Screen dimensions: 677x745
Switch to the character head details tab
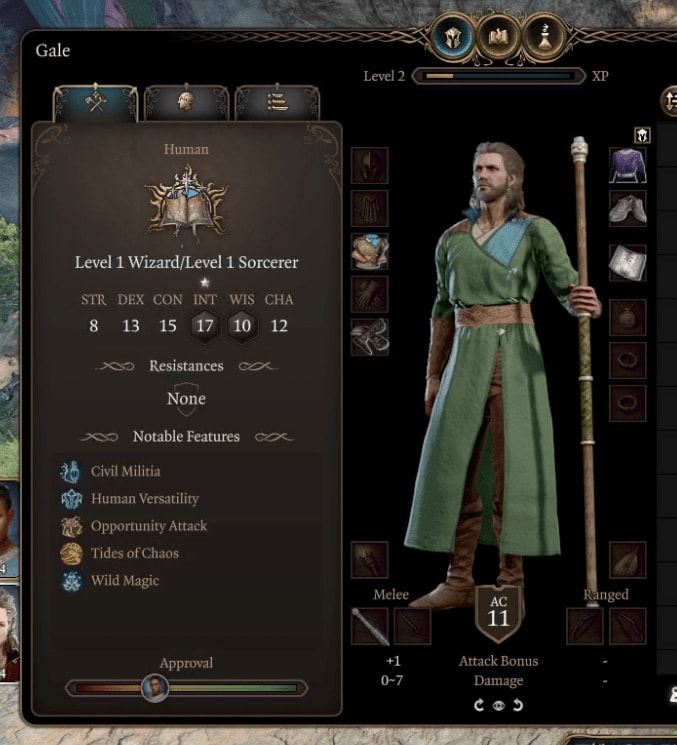(186, 102)
